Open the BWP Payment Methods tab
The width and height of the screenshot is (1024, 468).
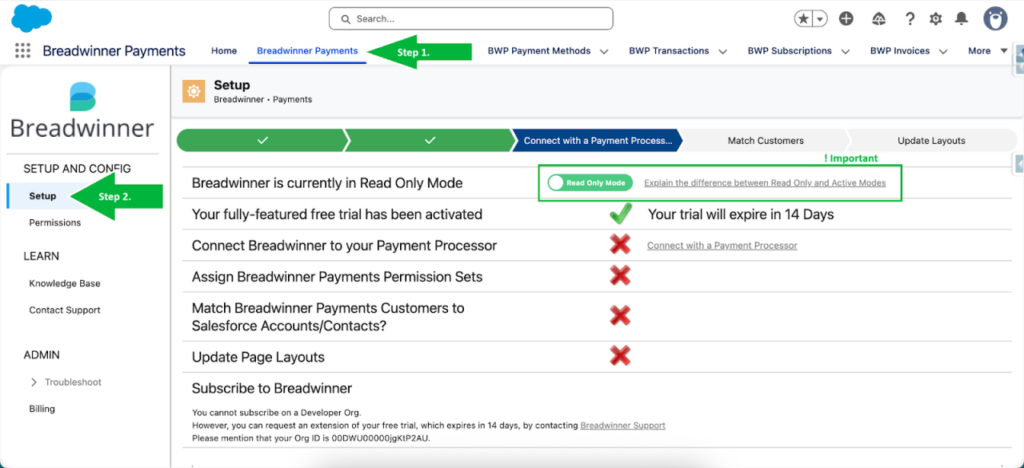539,51
